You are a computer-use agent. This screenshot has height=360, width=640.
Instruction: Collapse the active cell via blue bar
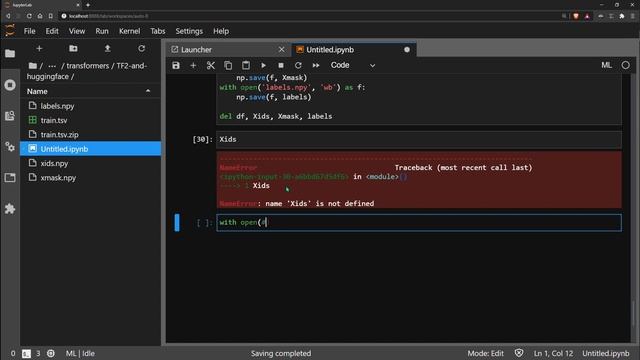point(177,223)
